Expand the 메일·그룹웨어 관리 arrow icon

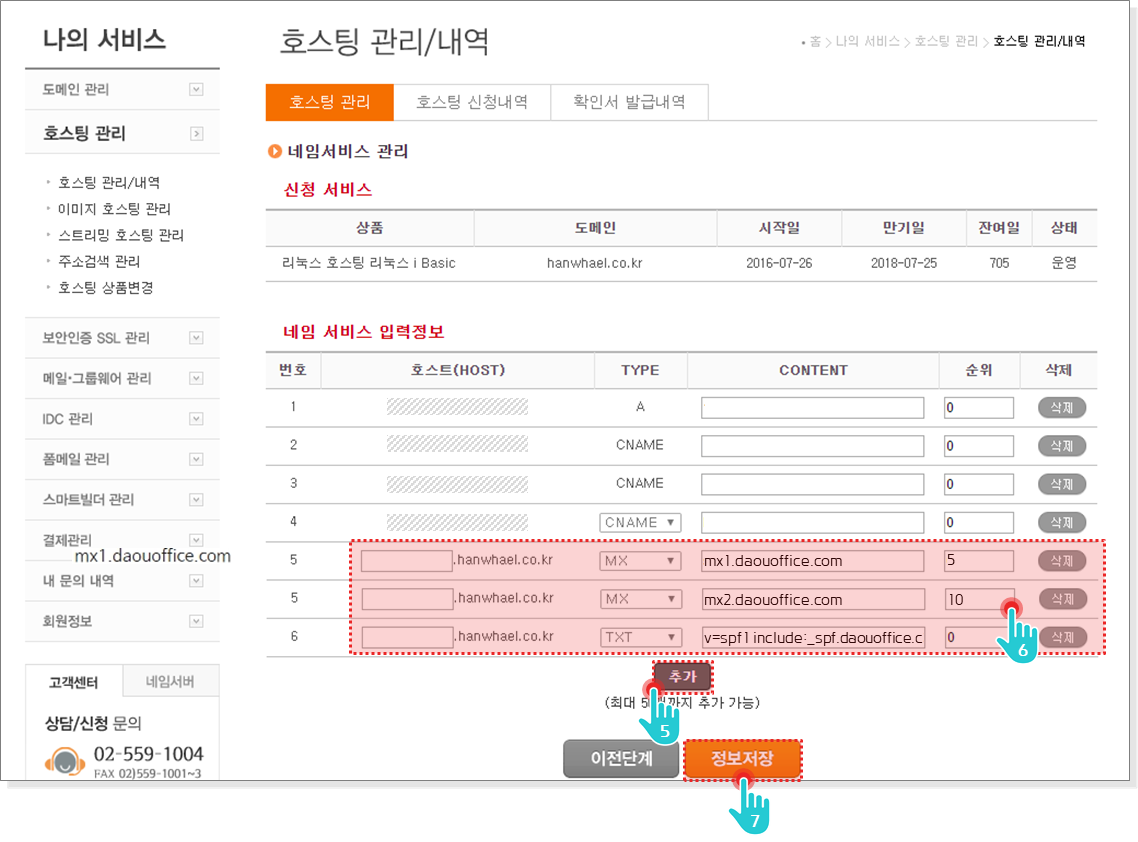coord(196,379)
